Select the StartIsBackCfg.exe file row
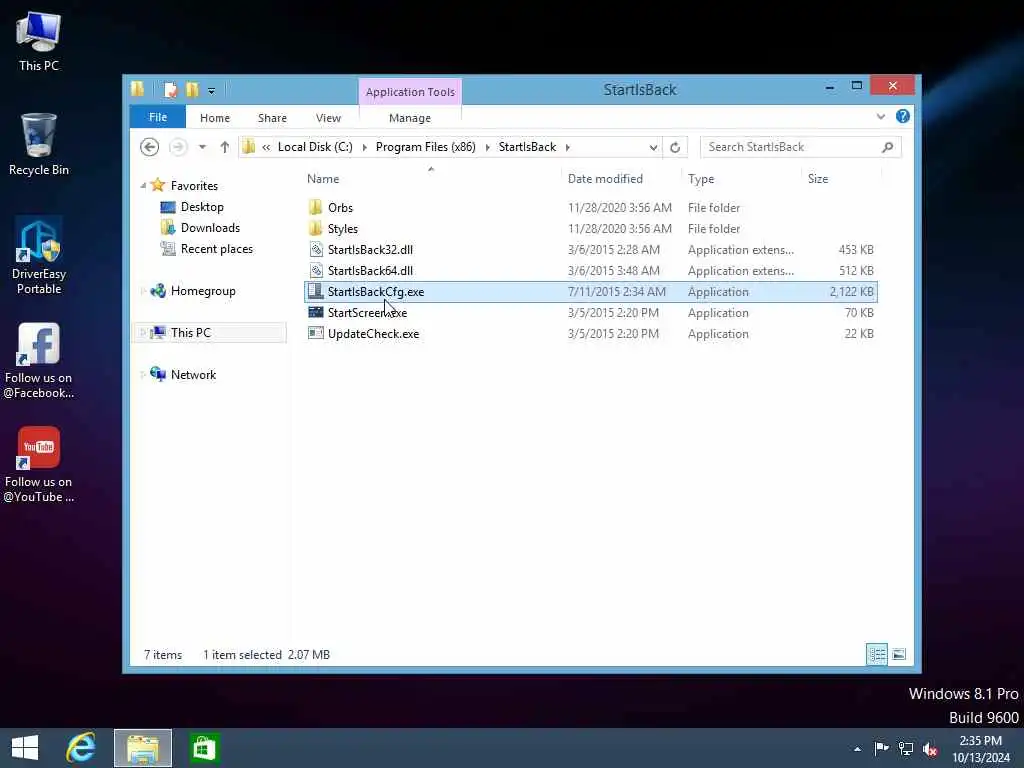 tap(590, 291)
